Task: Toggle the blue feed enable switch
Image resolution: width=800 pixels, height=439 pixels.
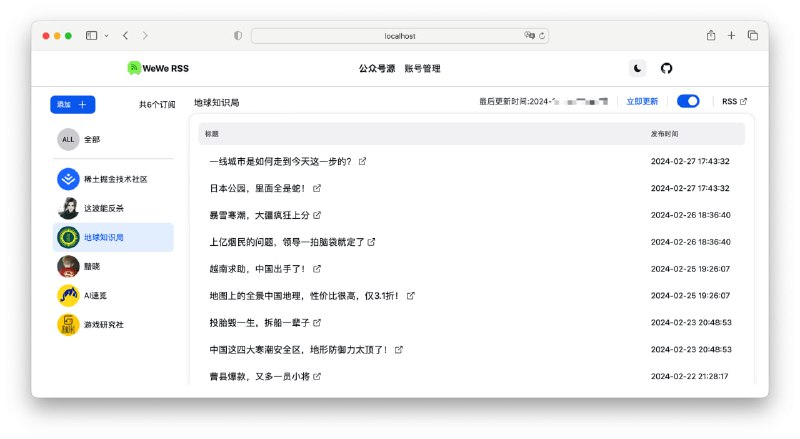Action: pyautogui.click(x=688, y=101)
